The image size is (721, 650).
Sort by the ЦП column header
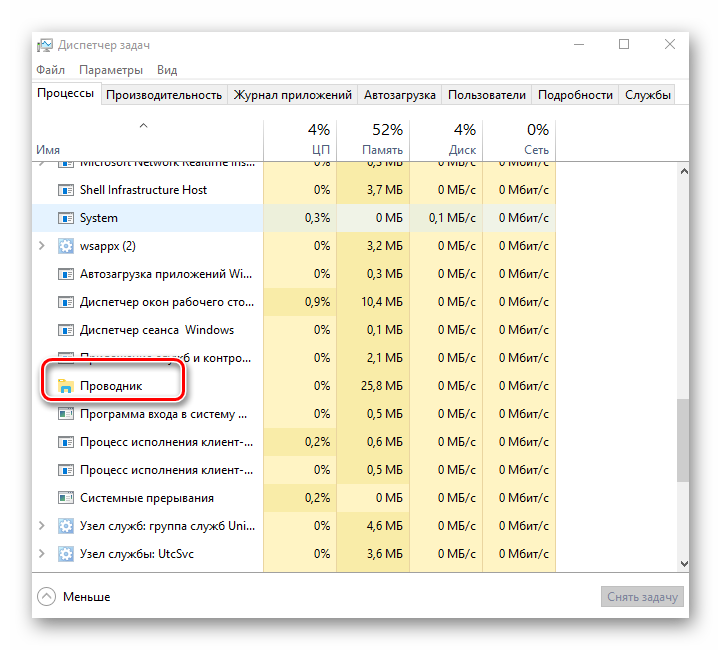click(x=300, y=140)
